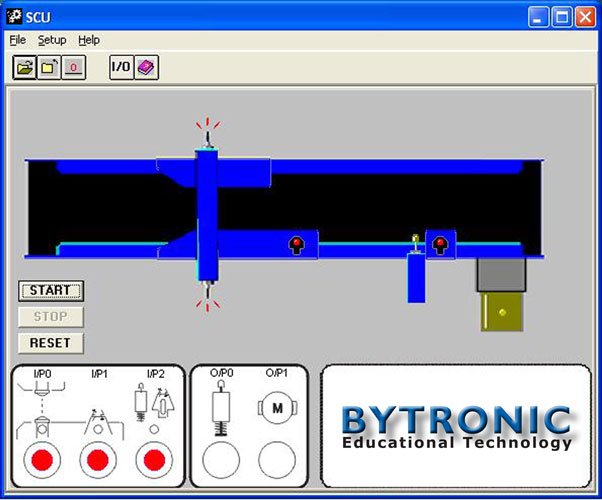602x500 pixels.
Task: Toggle the O/P1 output indicator circle
Action: [276, 461]
